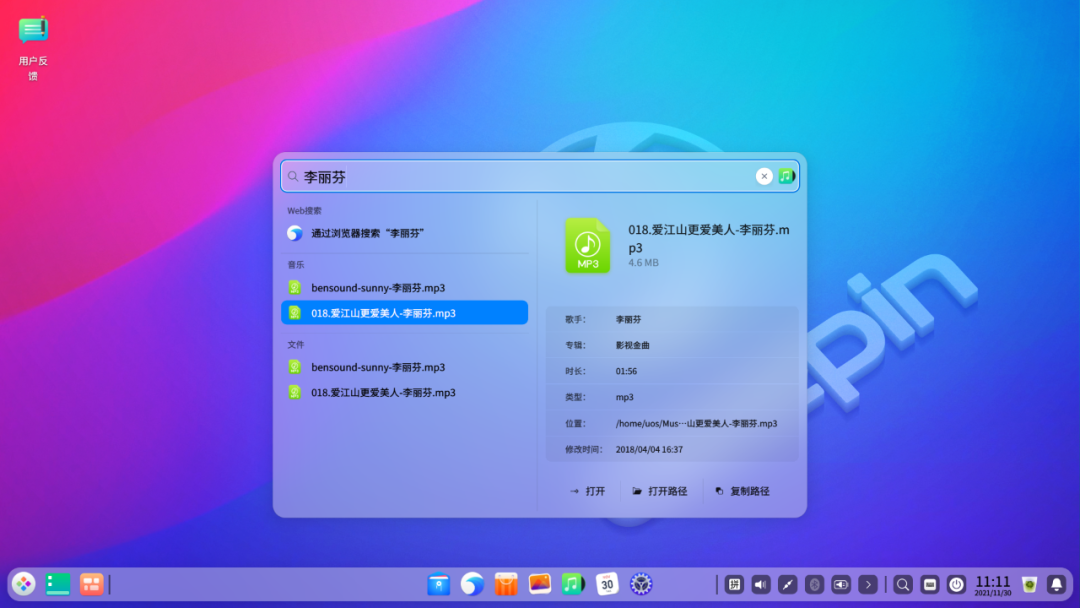Select bensound-sunny-李丽芬.mp3 under 音乐
Image resolution: width=1080 pixels, height=608 pixels.
405,288
